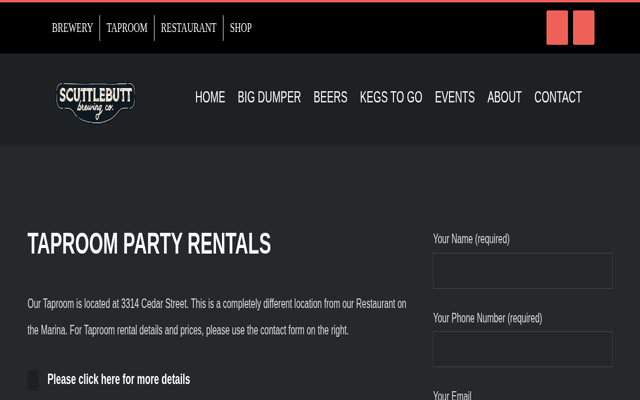Go to Kegs To Go page
Viewport: 640px width, 400px height.
click(391, 97)
